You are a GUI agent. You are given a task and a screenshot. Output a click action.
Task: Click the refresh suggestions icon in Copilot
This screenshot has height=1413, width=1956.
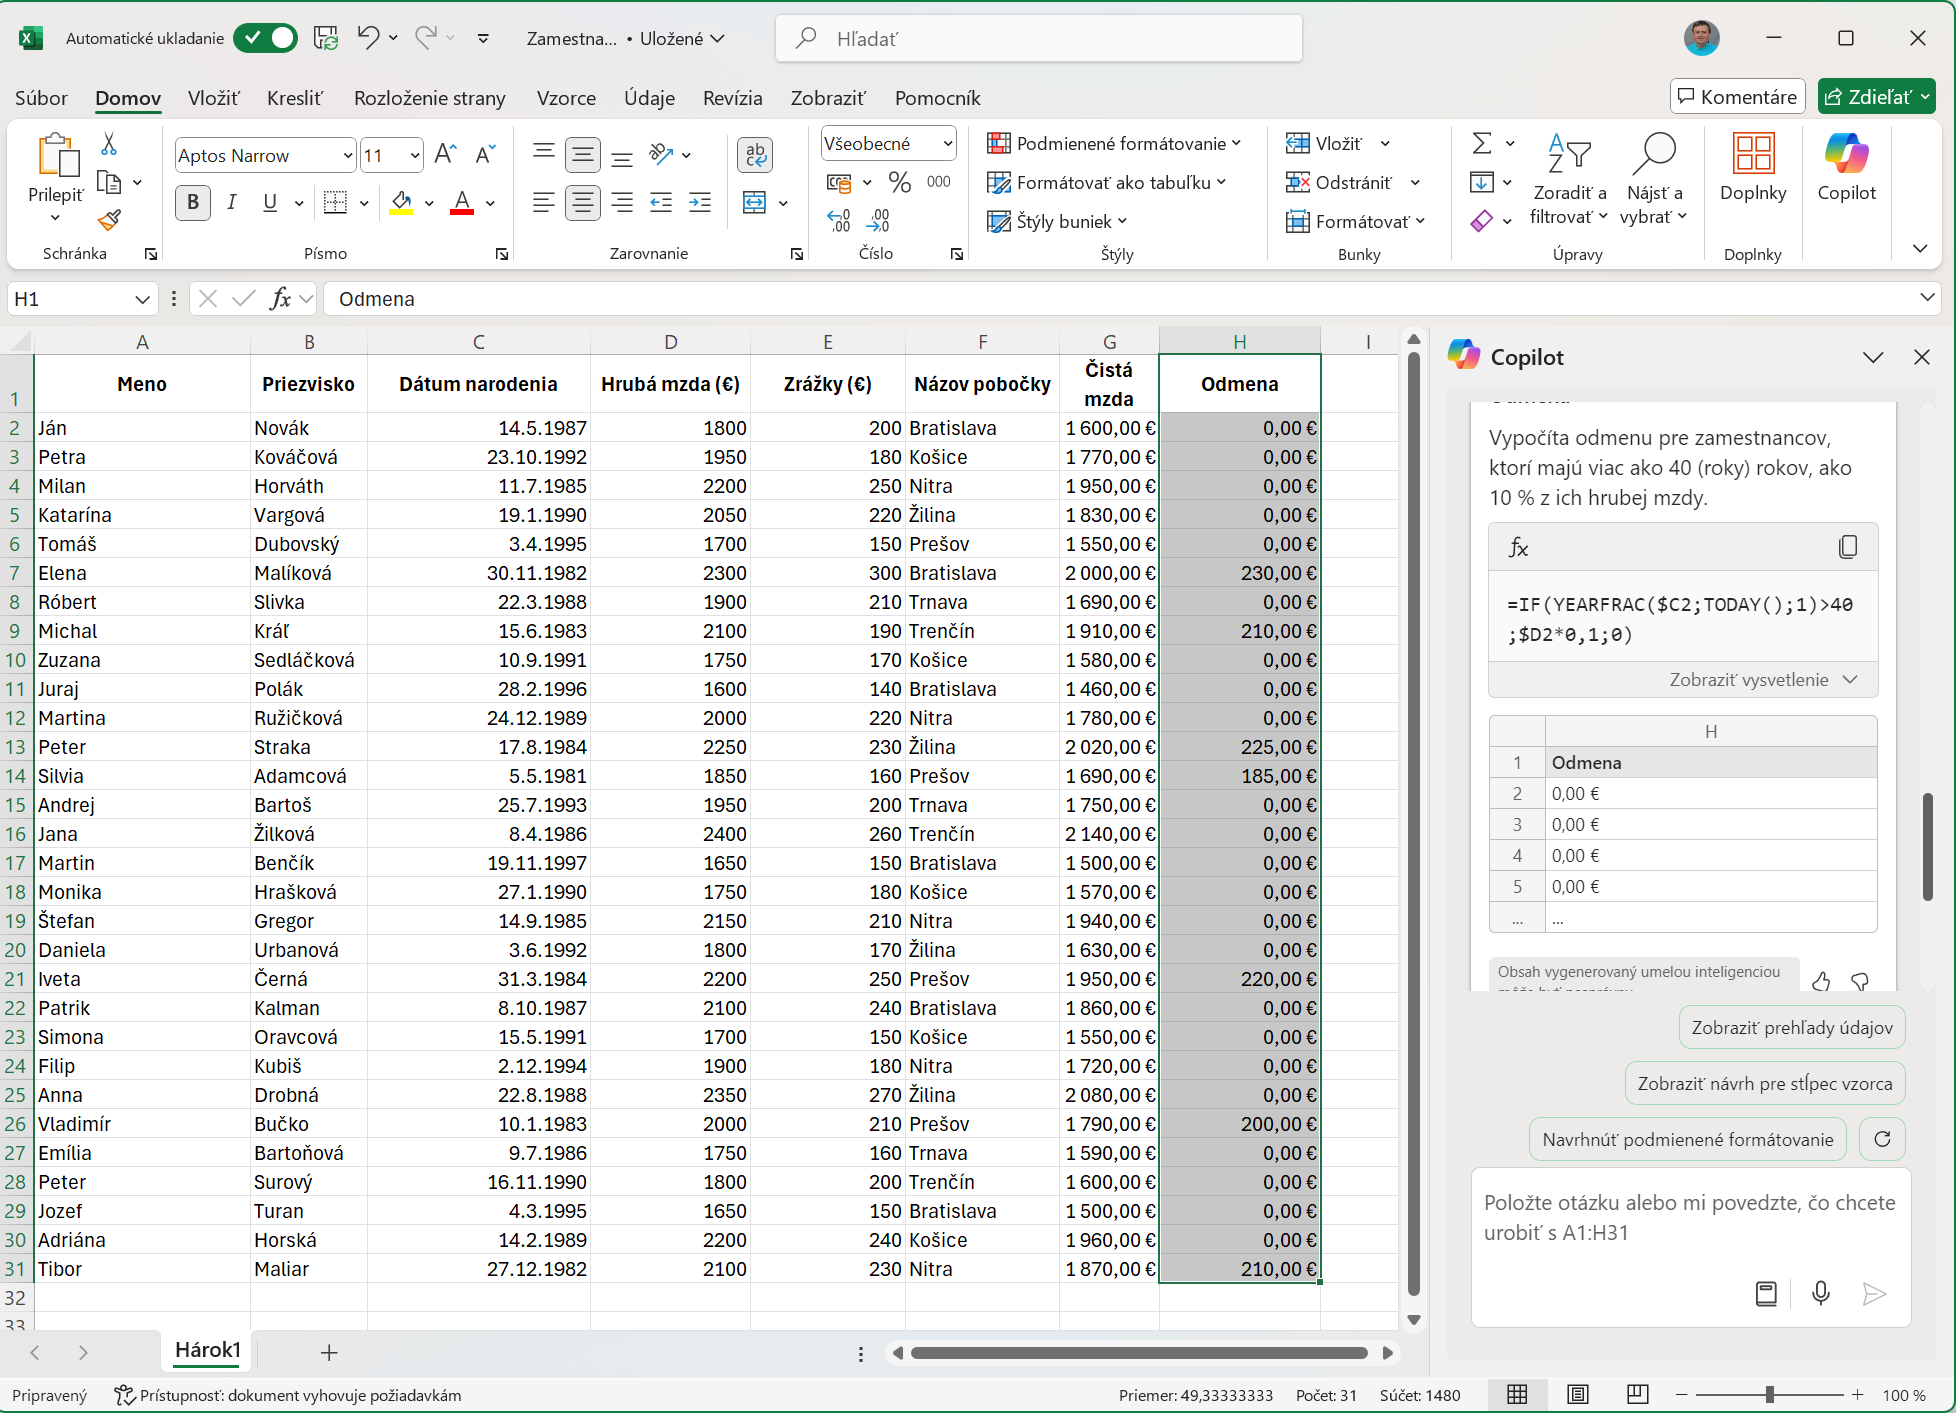tap(1882, 1139)
